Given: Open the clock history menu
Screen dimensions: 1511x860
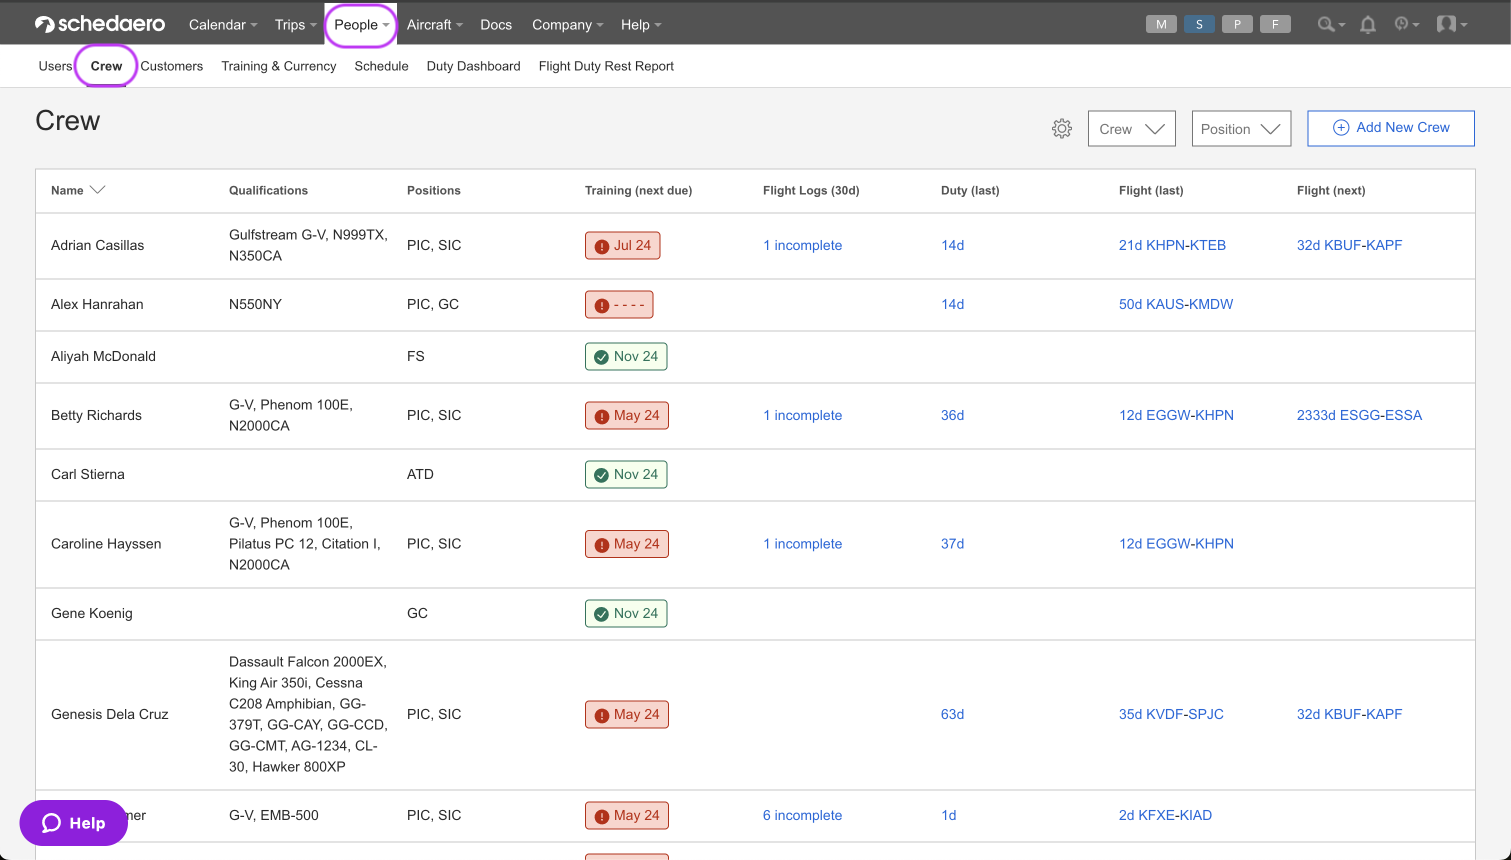Looking at the screenshot, I should click(x=1407, y=24).
